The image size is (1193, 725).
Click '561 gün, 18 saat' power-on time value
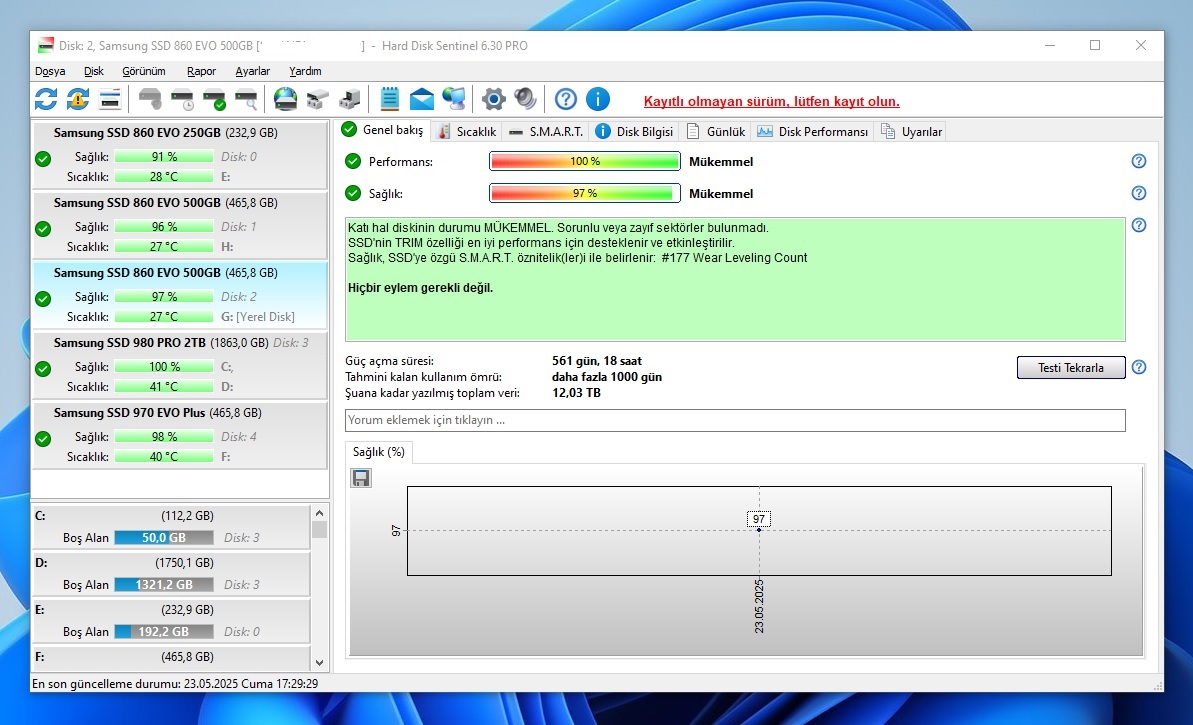pos(596,361)
